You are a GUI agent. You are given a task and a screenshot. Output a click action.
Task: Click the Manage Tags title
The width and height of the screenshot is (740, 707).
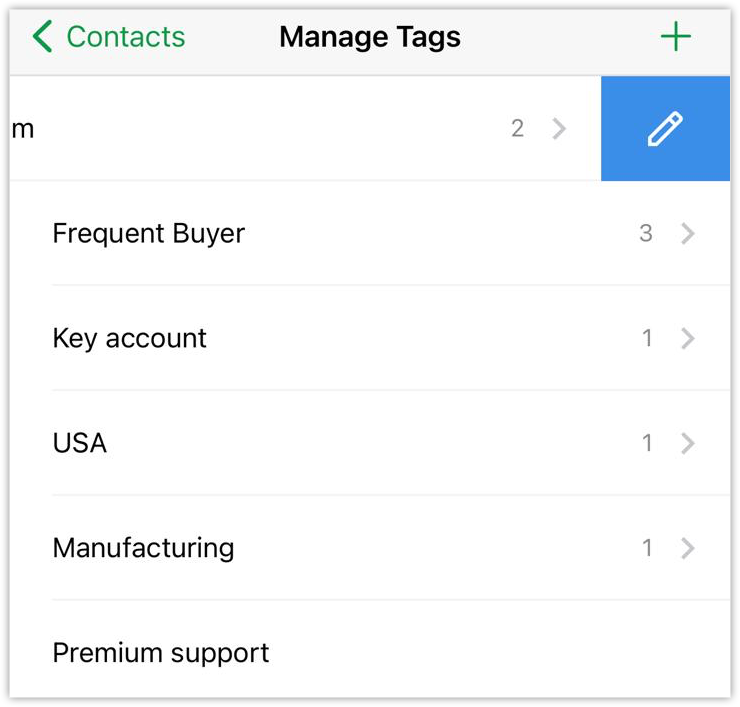pos(370,37)
